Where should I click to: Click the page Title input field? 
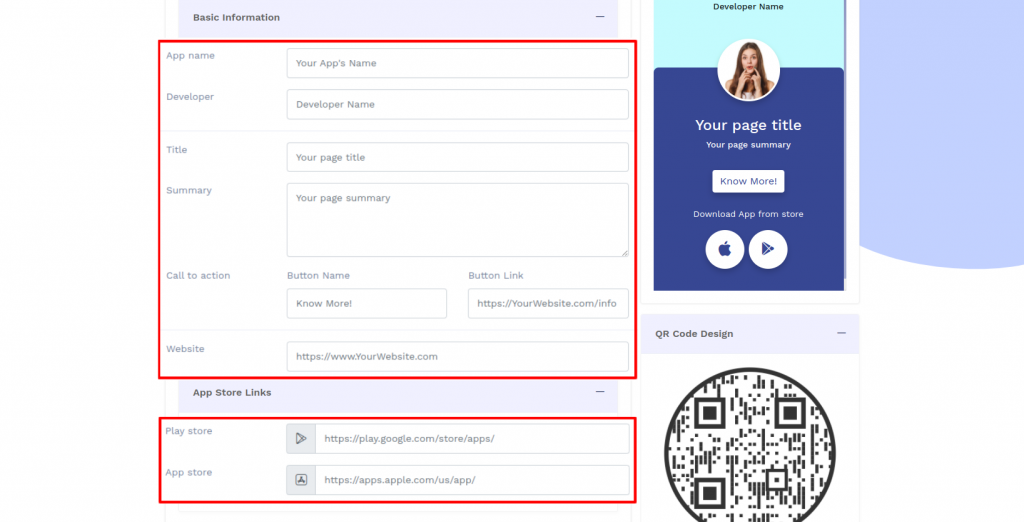[457, 158]
